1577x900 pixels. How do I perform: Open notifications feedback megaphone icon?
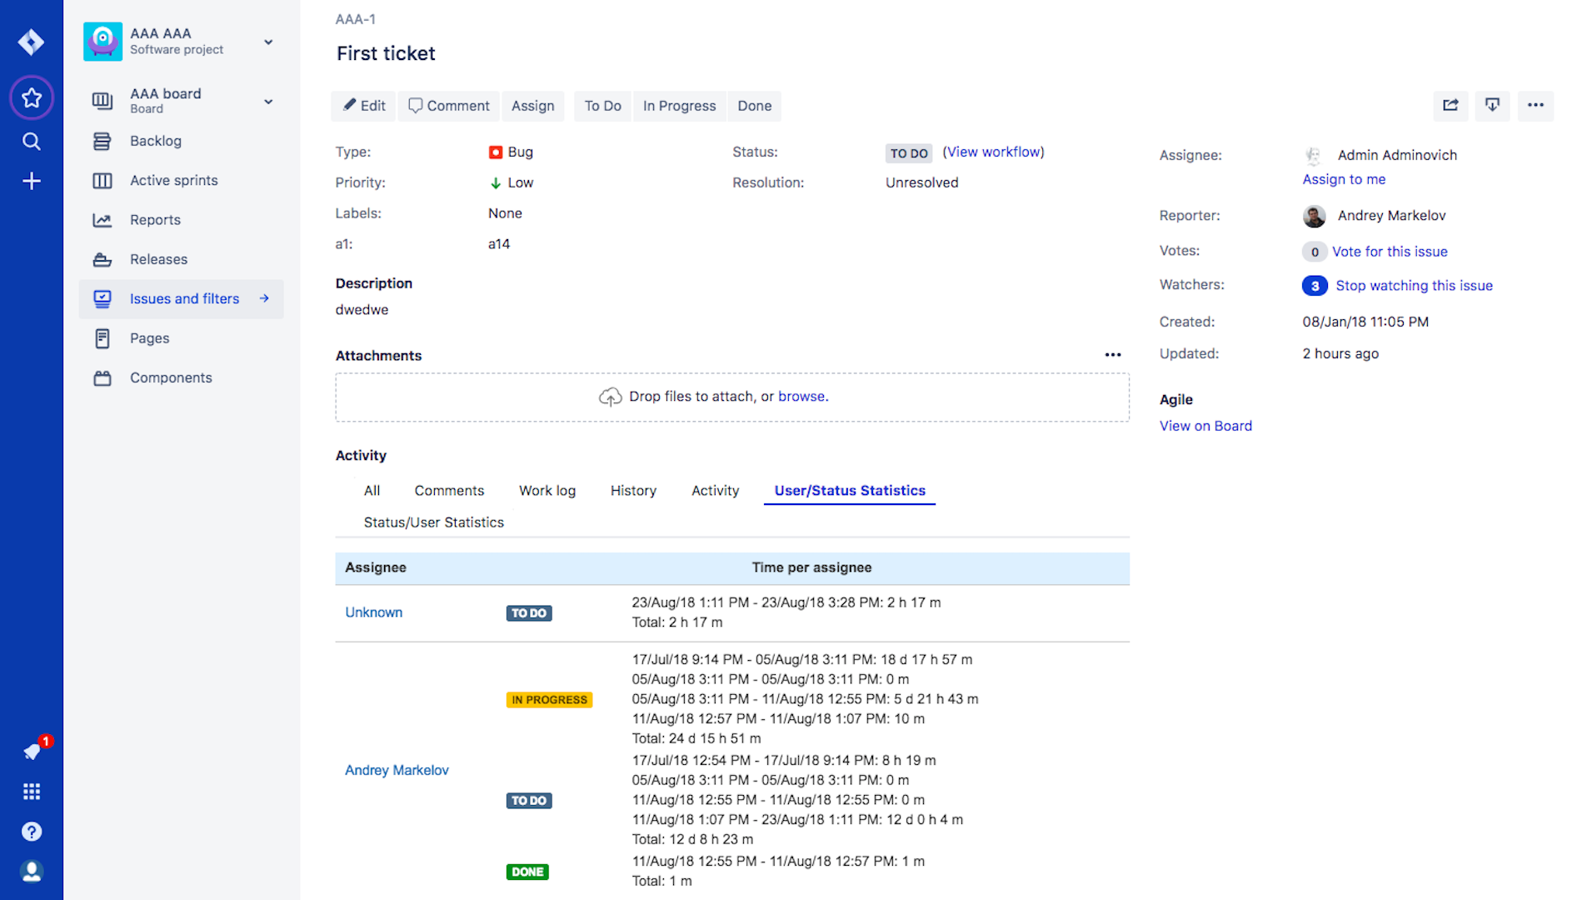click(x=32, y=752)
